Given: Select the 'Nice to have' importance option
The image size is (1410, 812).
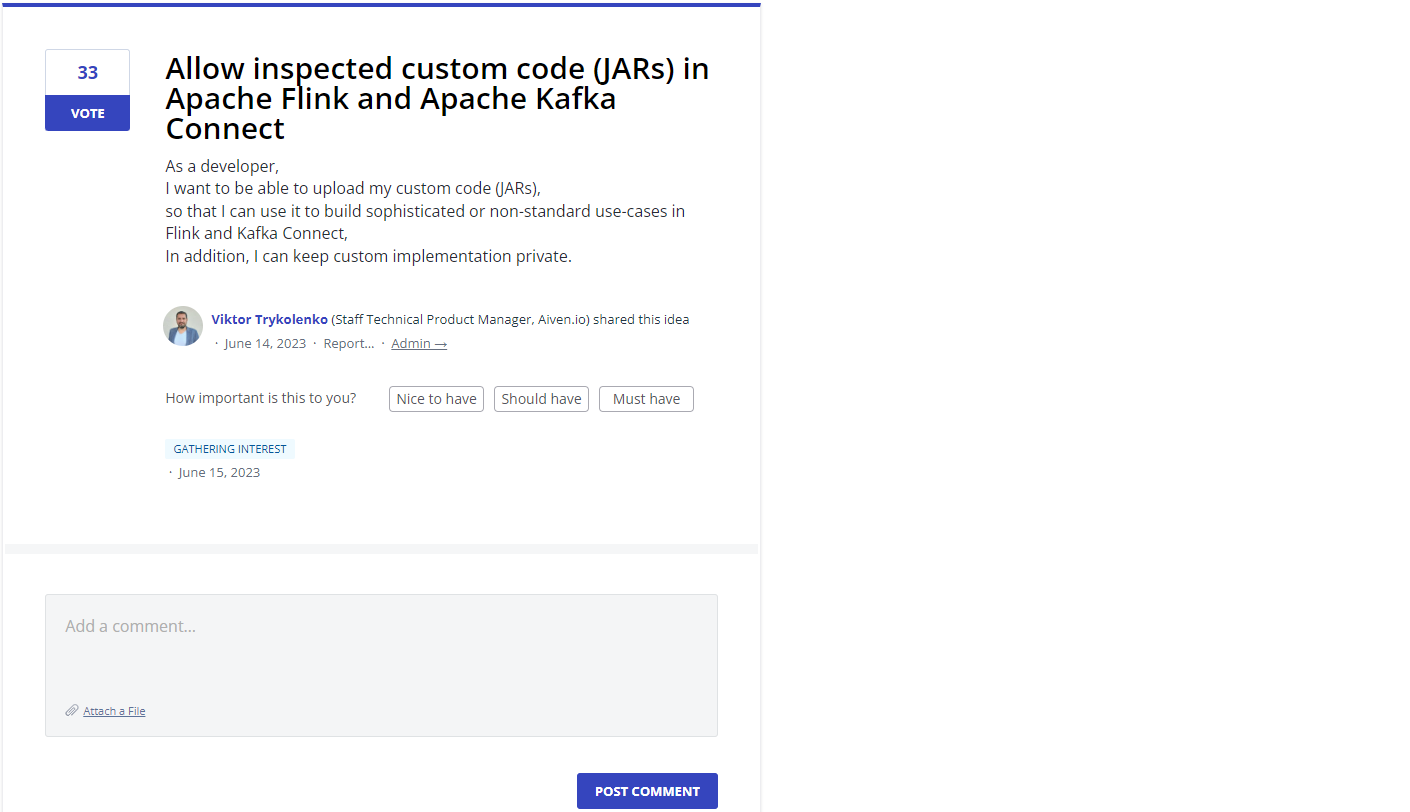Looking at the screenshot, I should 436,399.
